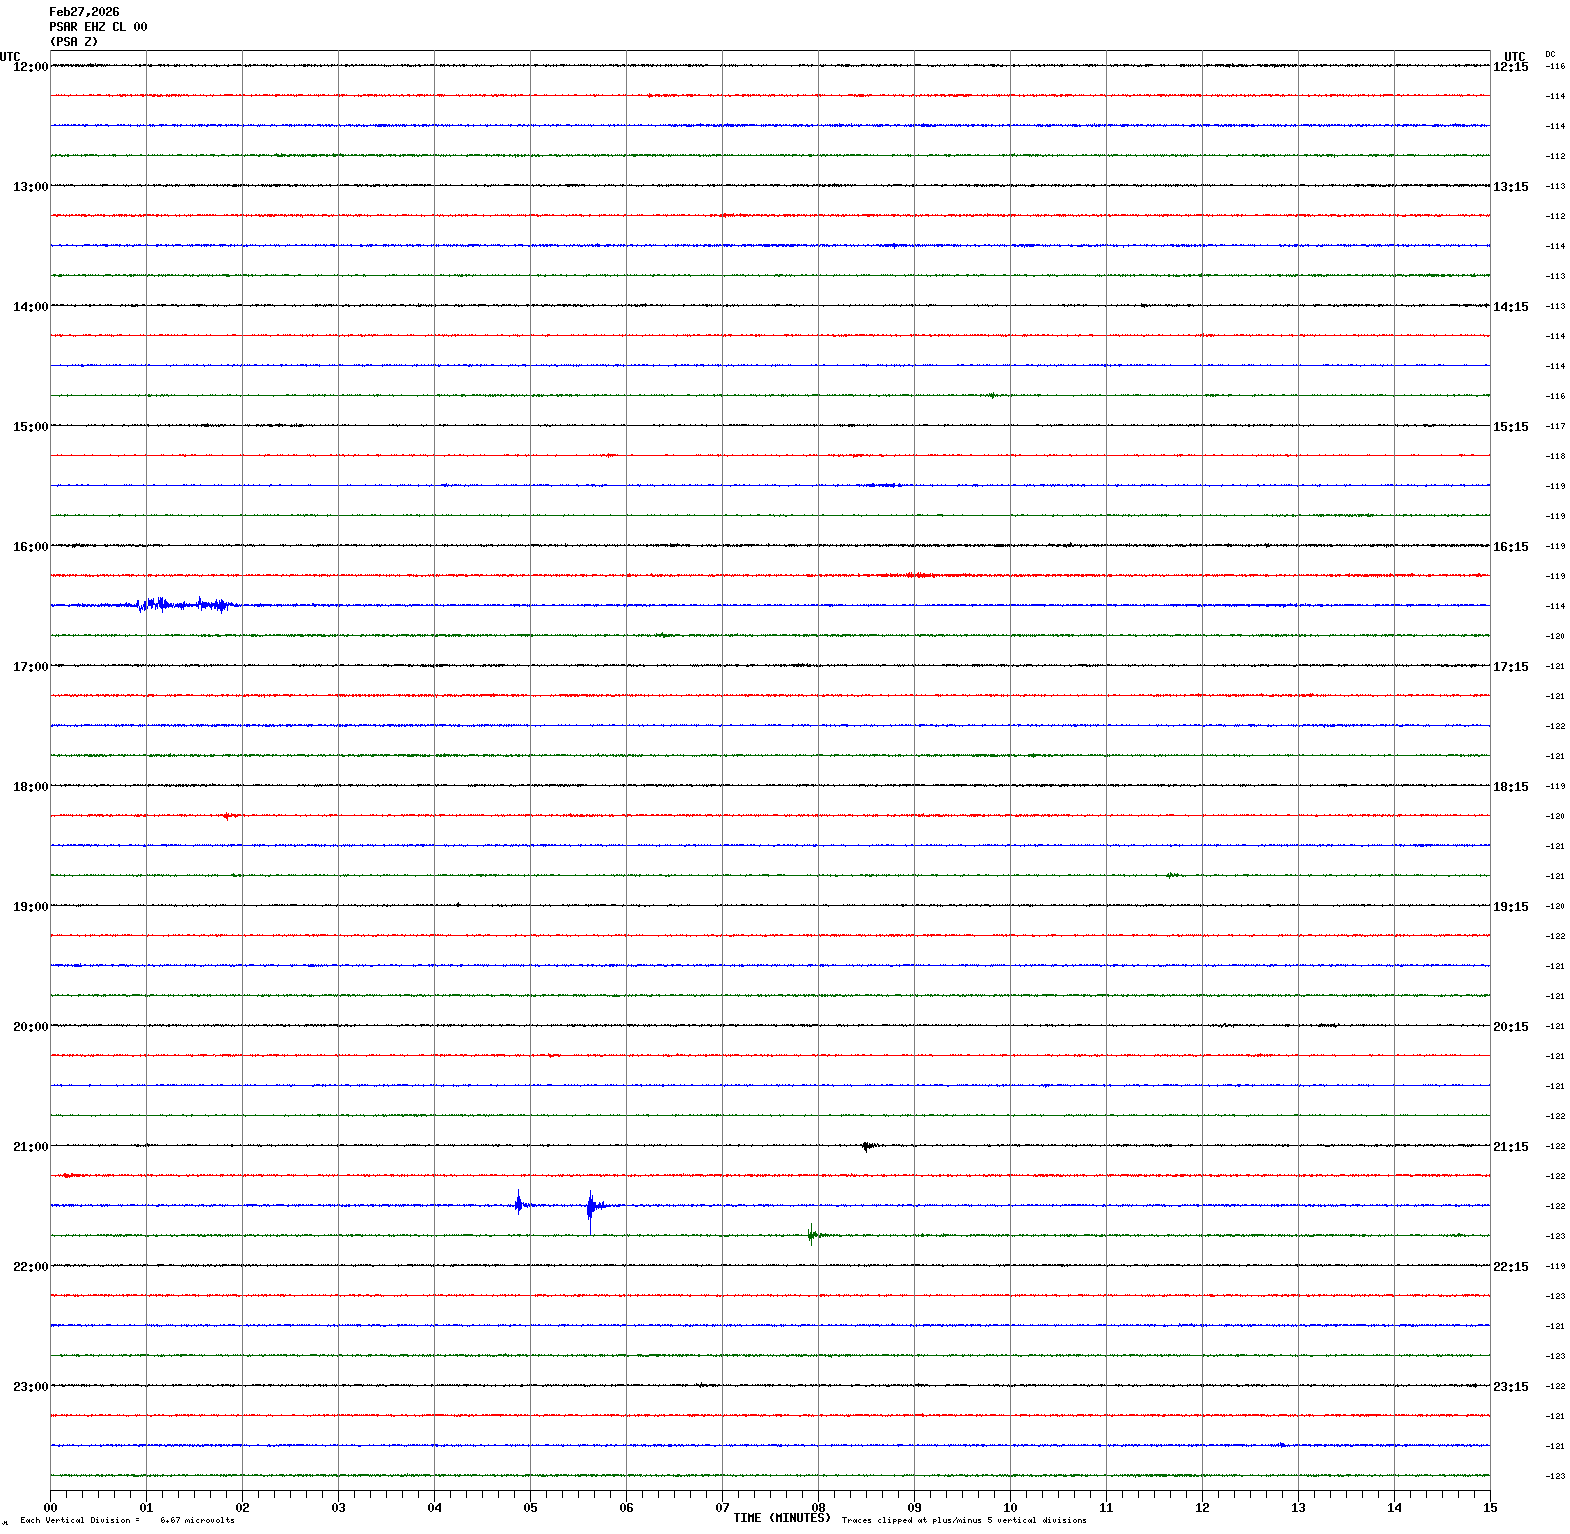1570x1534 pixels.
Task: Click the TIME (MINUTES) axis label
Action: [x=781, y=1518]
